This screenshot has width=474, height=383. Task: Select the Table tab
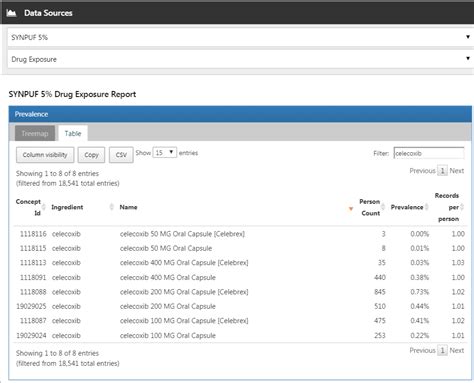coord(73,133)
